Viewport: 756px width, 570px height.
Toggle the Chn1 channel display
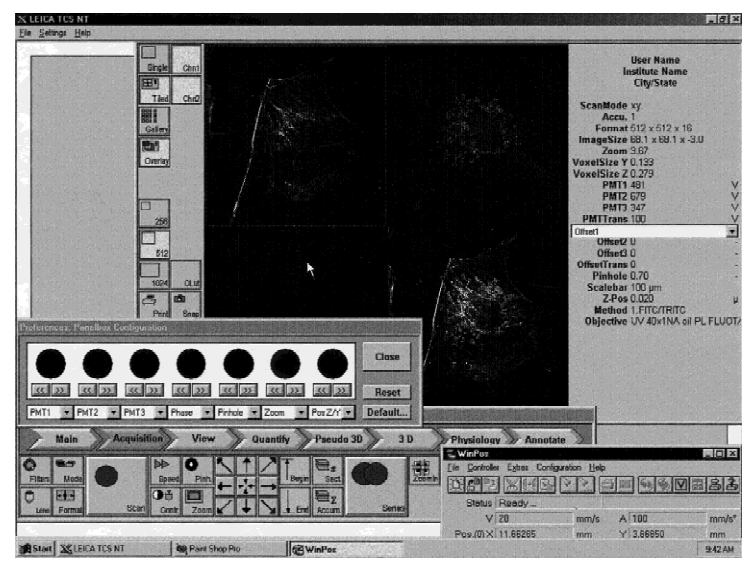tap(186, 58)
